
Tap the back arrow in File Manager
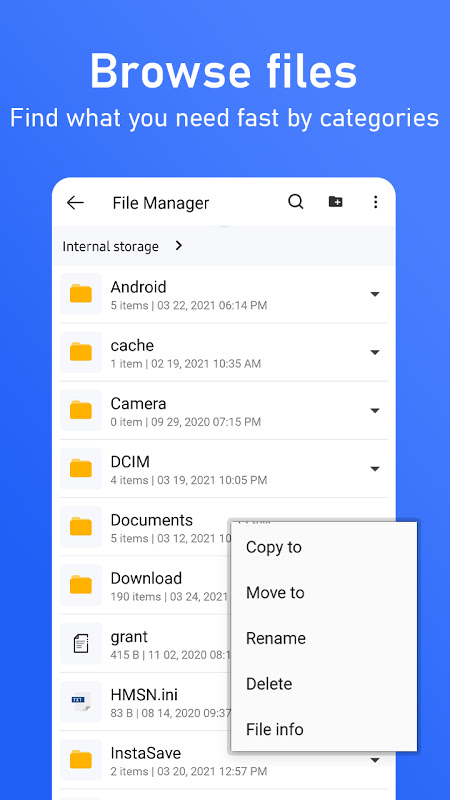(x=75, y=203)
